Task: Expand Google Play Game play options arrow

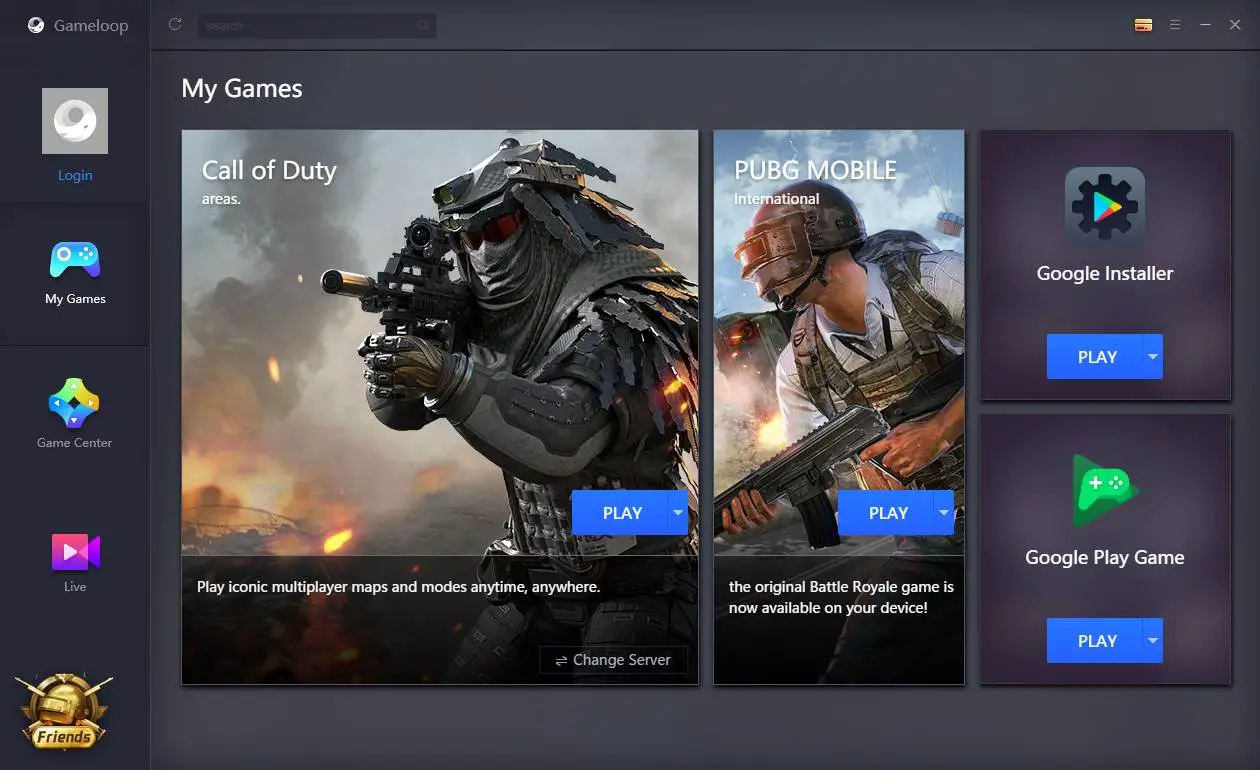Action: [x=1153, y=641]
